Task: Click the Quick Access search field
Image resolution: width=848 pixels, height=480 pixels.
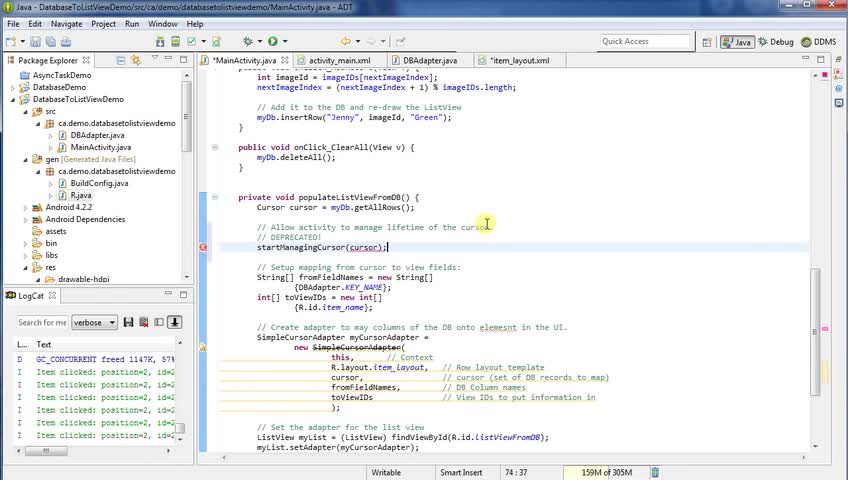Action: [x=645, y=42]
